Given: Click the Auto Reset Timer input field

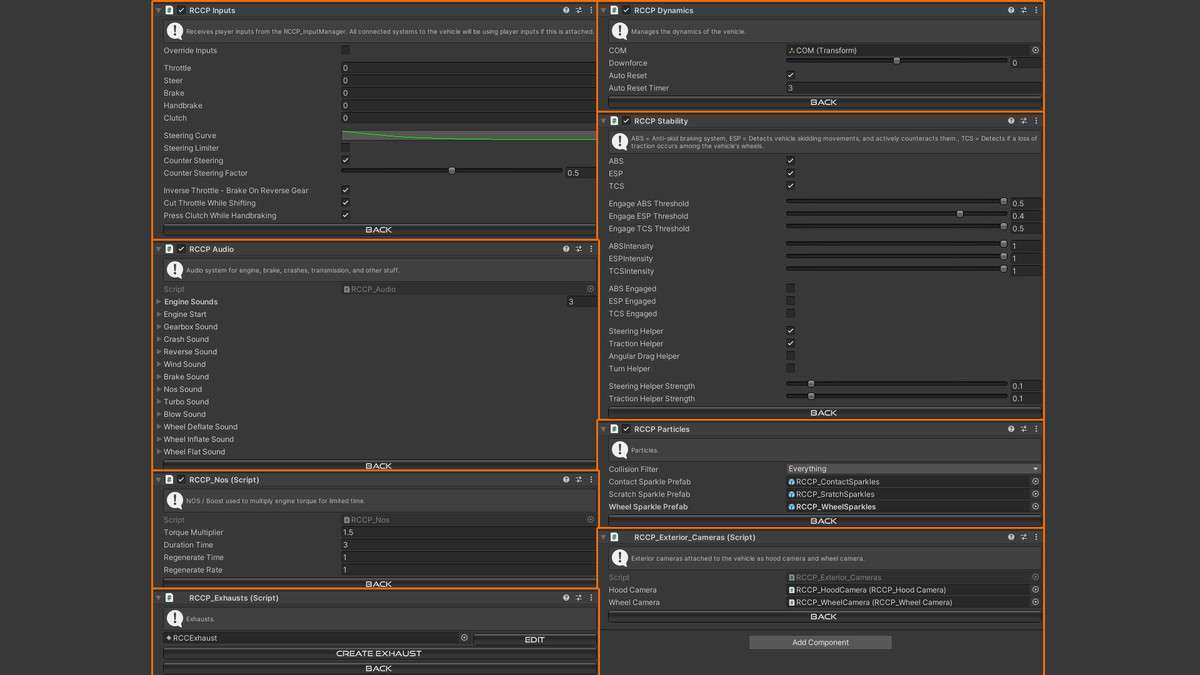Looking at the screenshot, I should [x=913, y=88].
